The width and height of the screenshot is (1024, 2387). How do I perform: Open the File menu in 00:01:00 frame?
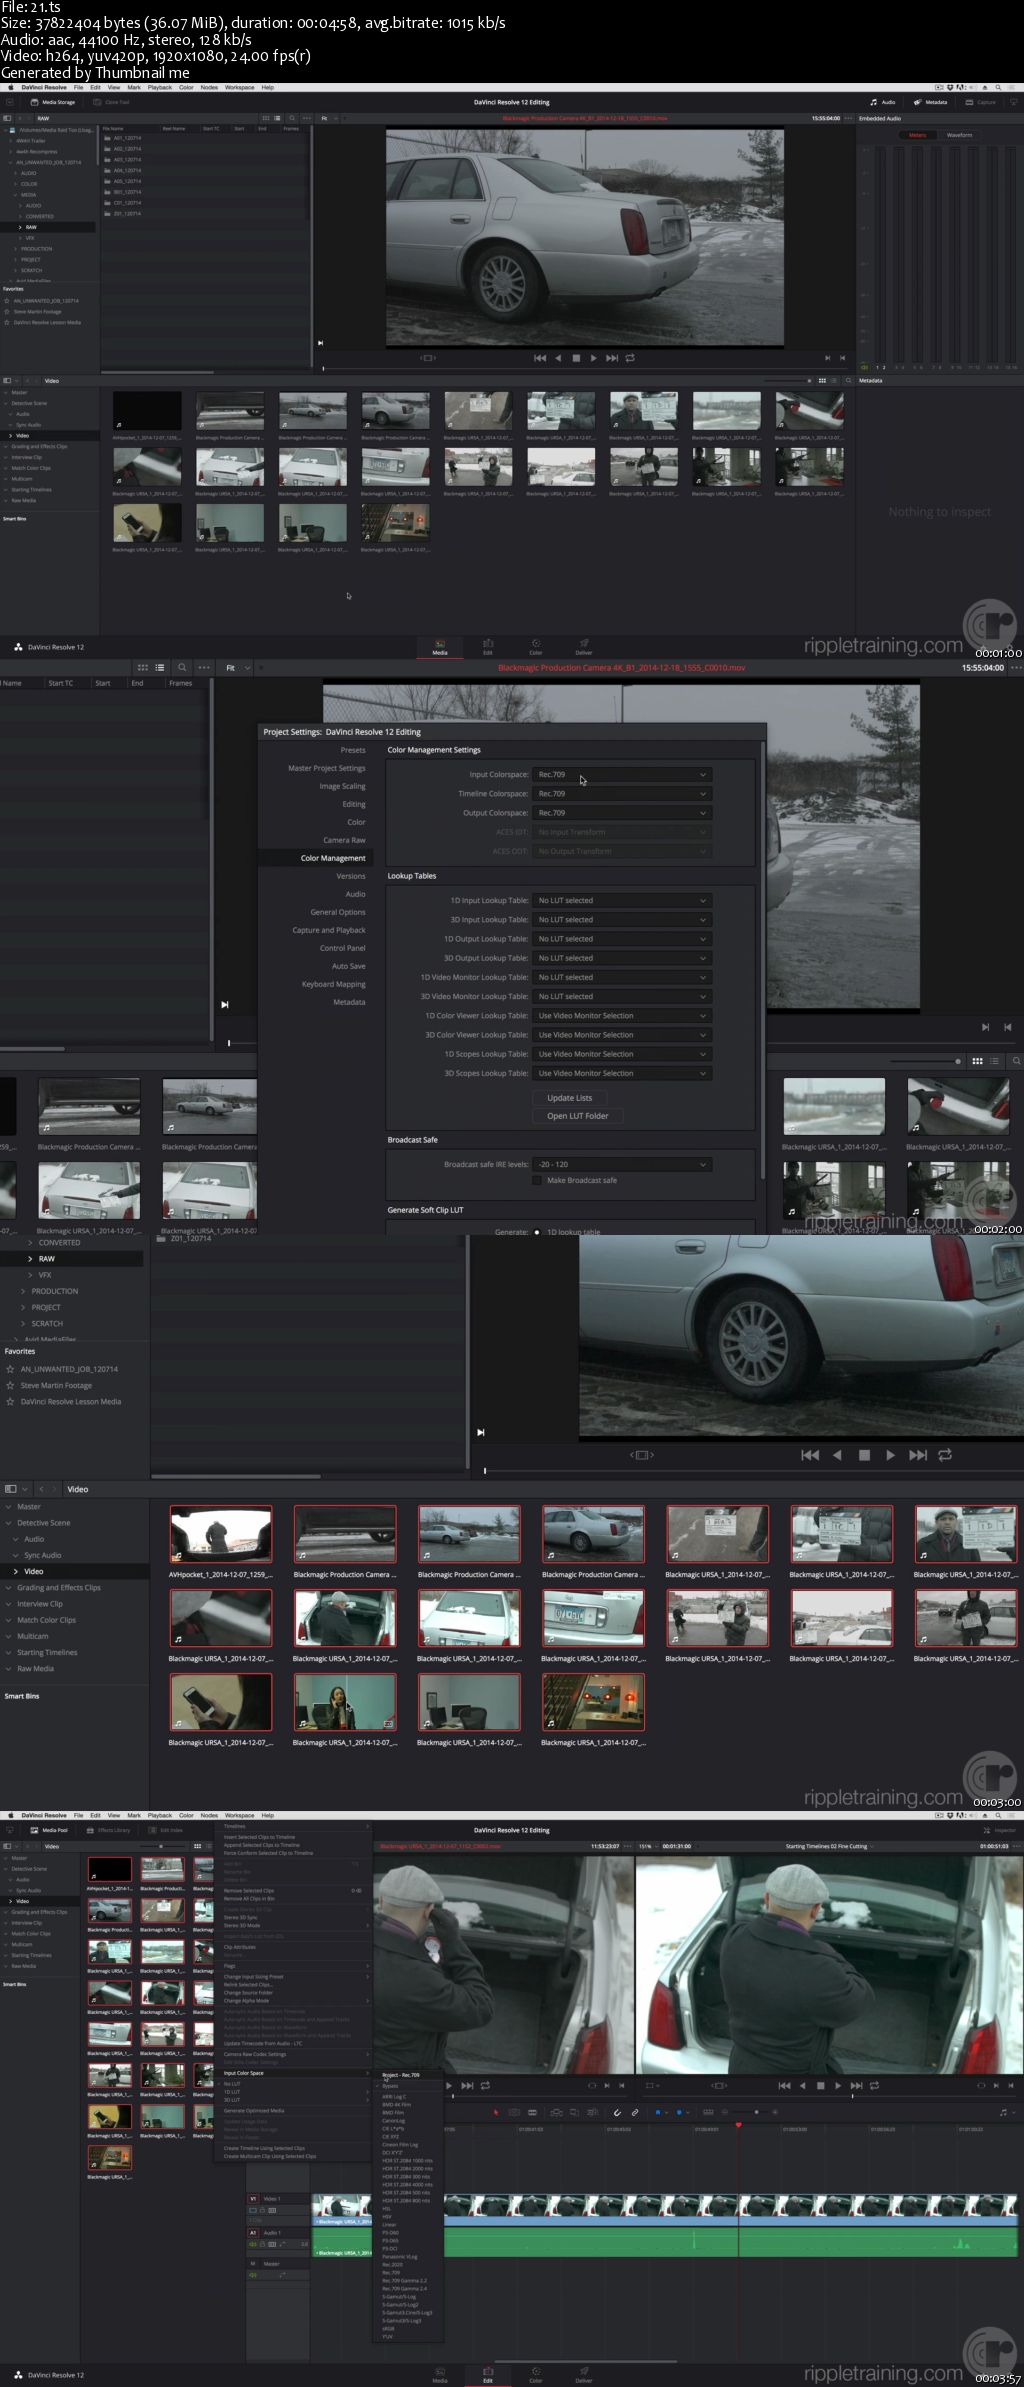pyautogui.click(x=78, y=88)
